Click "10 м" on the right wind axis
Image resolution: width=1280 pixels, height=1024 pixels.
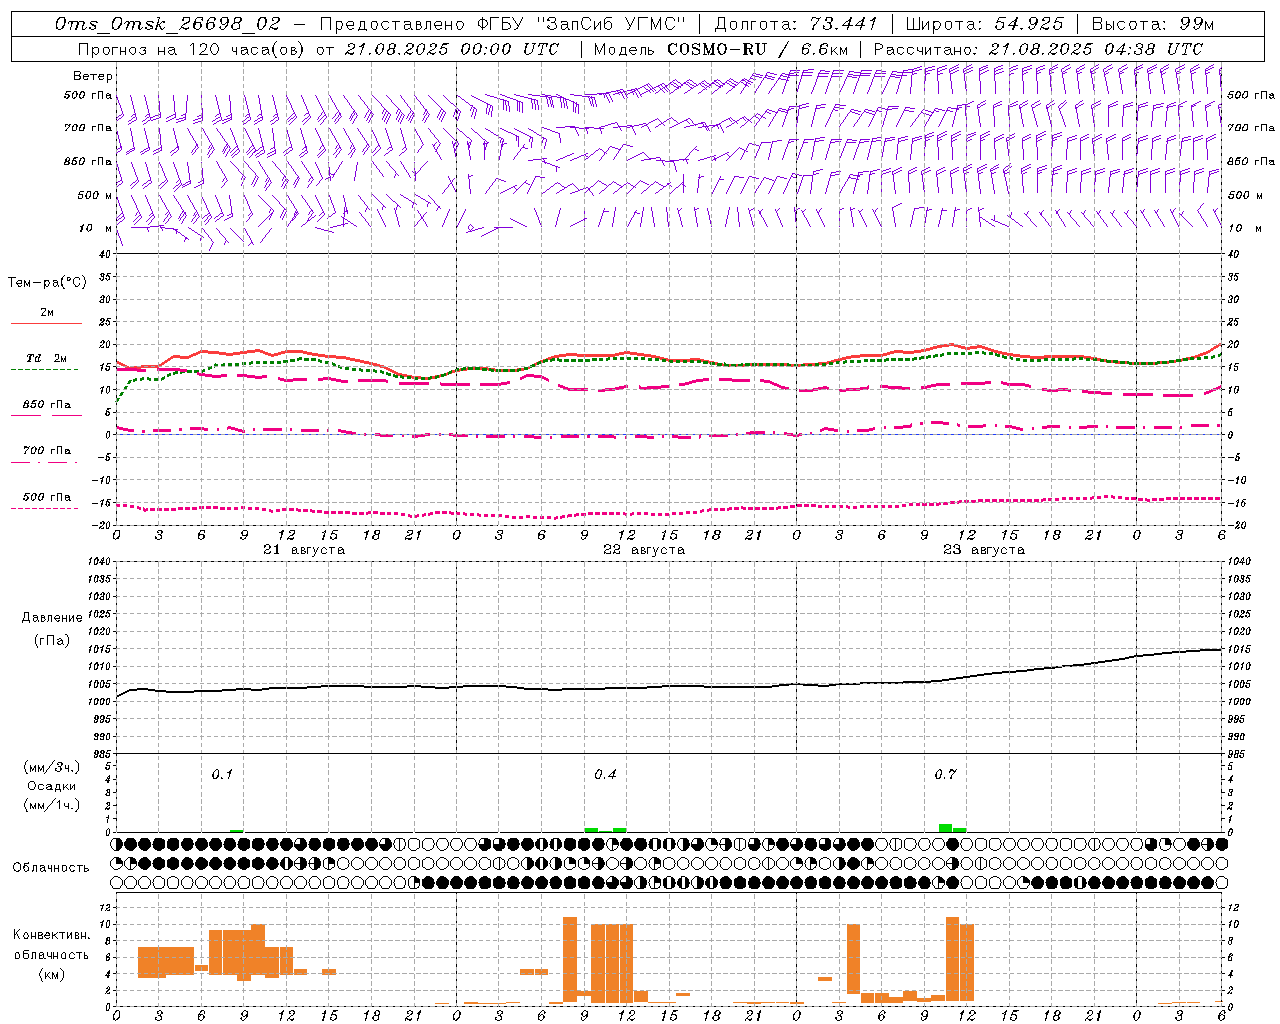coord(1244,228)
